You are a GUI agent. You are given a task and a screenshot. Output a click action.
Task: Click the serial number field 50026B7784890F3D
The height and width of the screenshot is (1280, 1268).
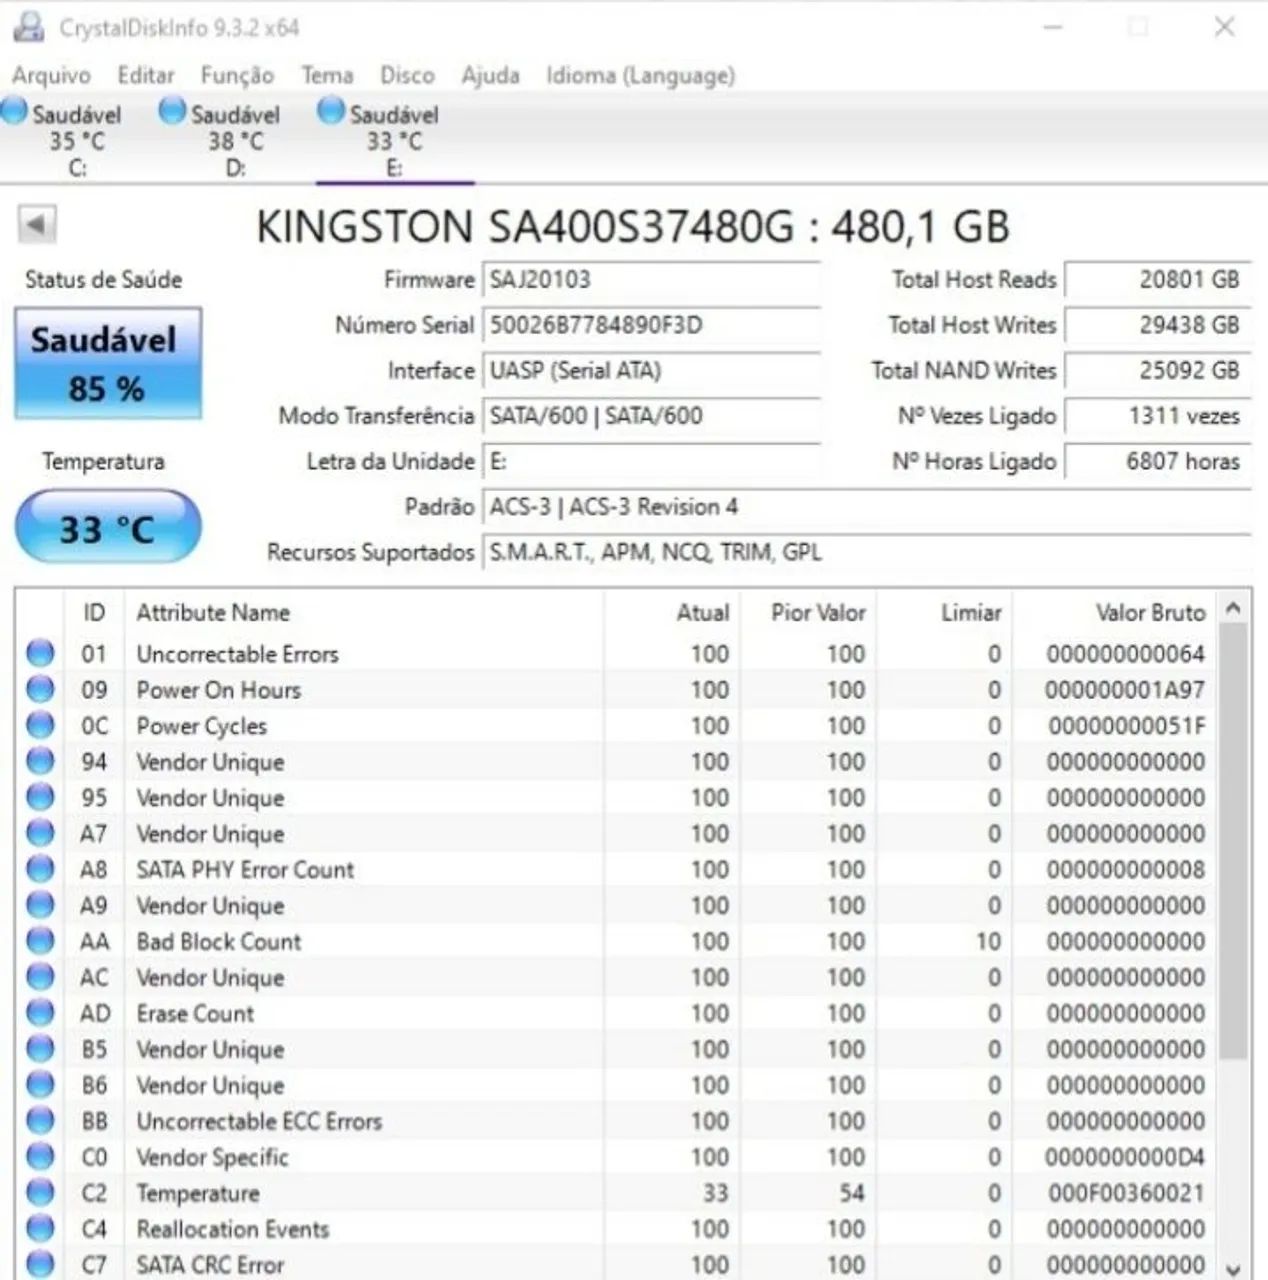pos(652,325)
